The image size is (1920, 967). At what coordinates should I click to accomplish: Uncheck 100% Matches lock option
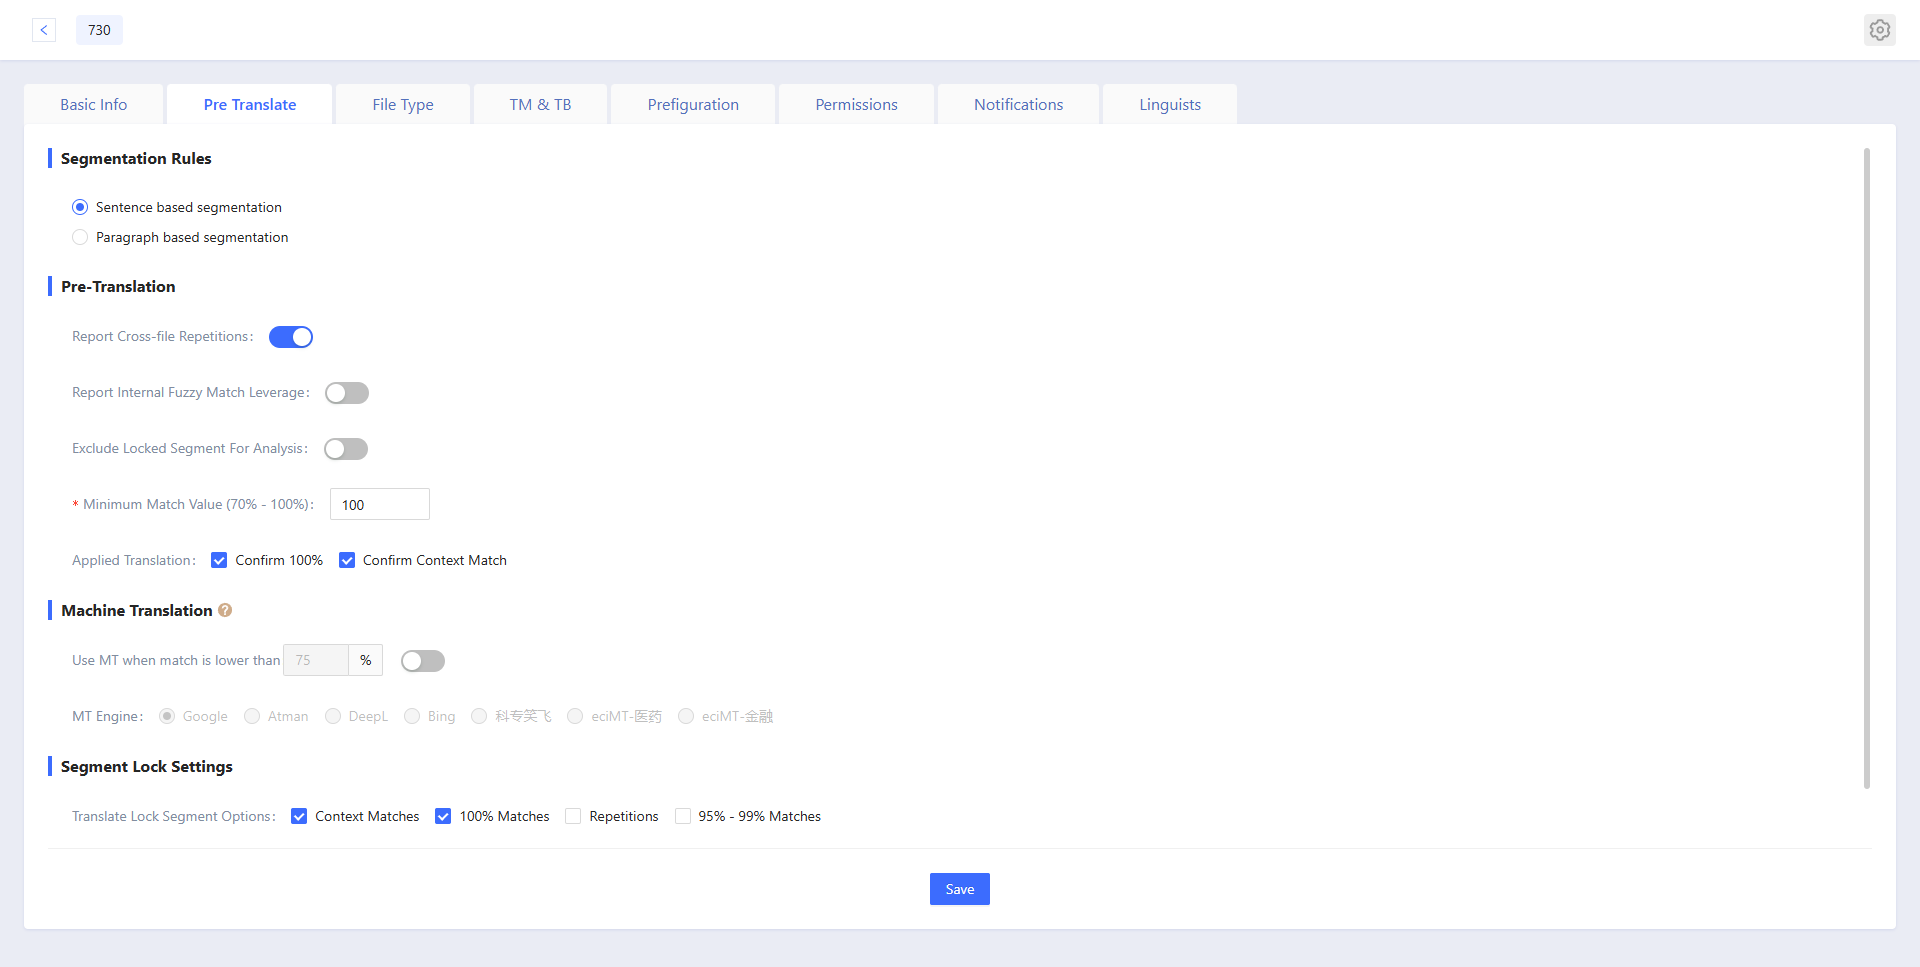[x=443, y=816]
